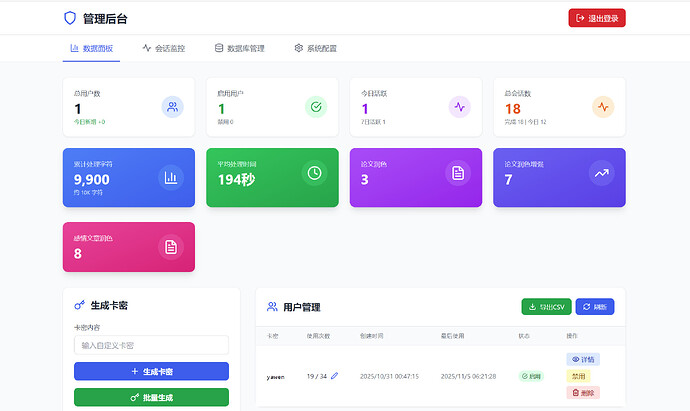This screenshot has width=690, height=411.
Task: Click the 7日活跃 1 subtext
Action: click(x=373, y=122)
